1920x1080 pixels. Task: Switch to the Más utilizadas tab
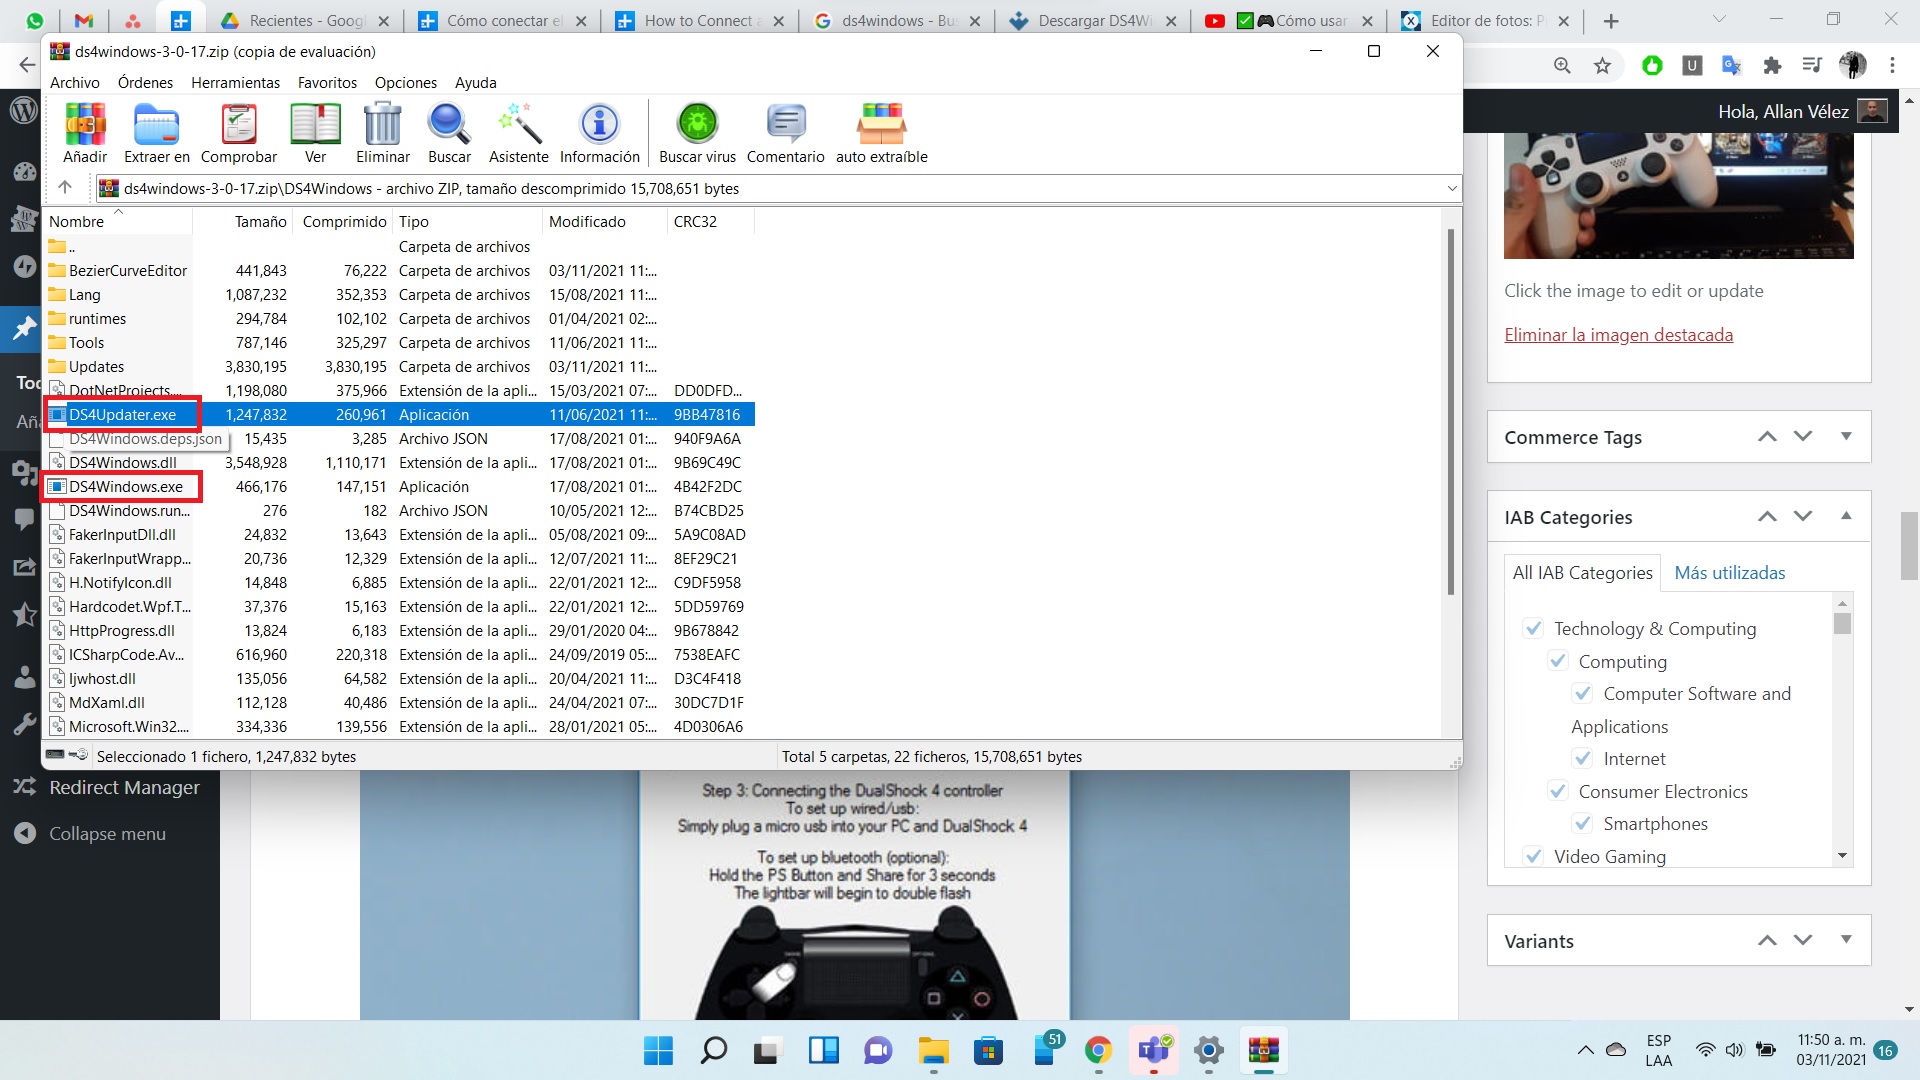(1730, 572)
